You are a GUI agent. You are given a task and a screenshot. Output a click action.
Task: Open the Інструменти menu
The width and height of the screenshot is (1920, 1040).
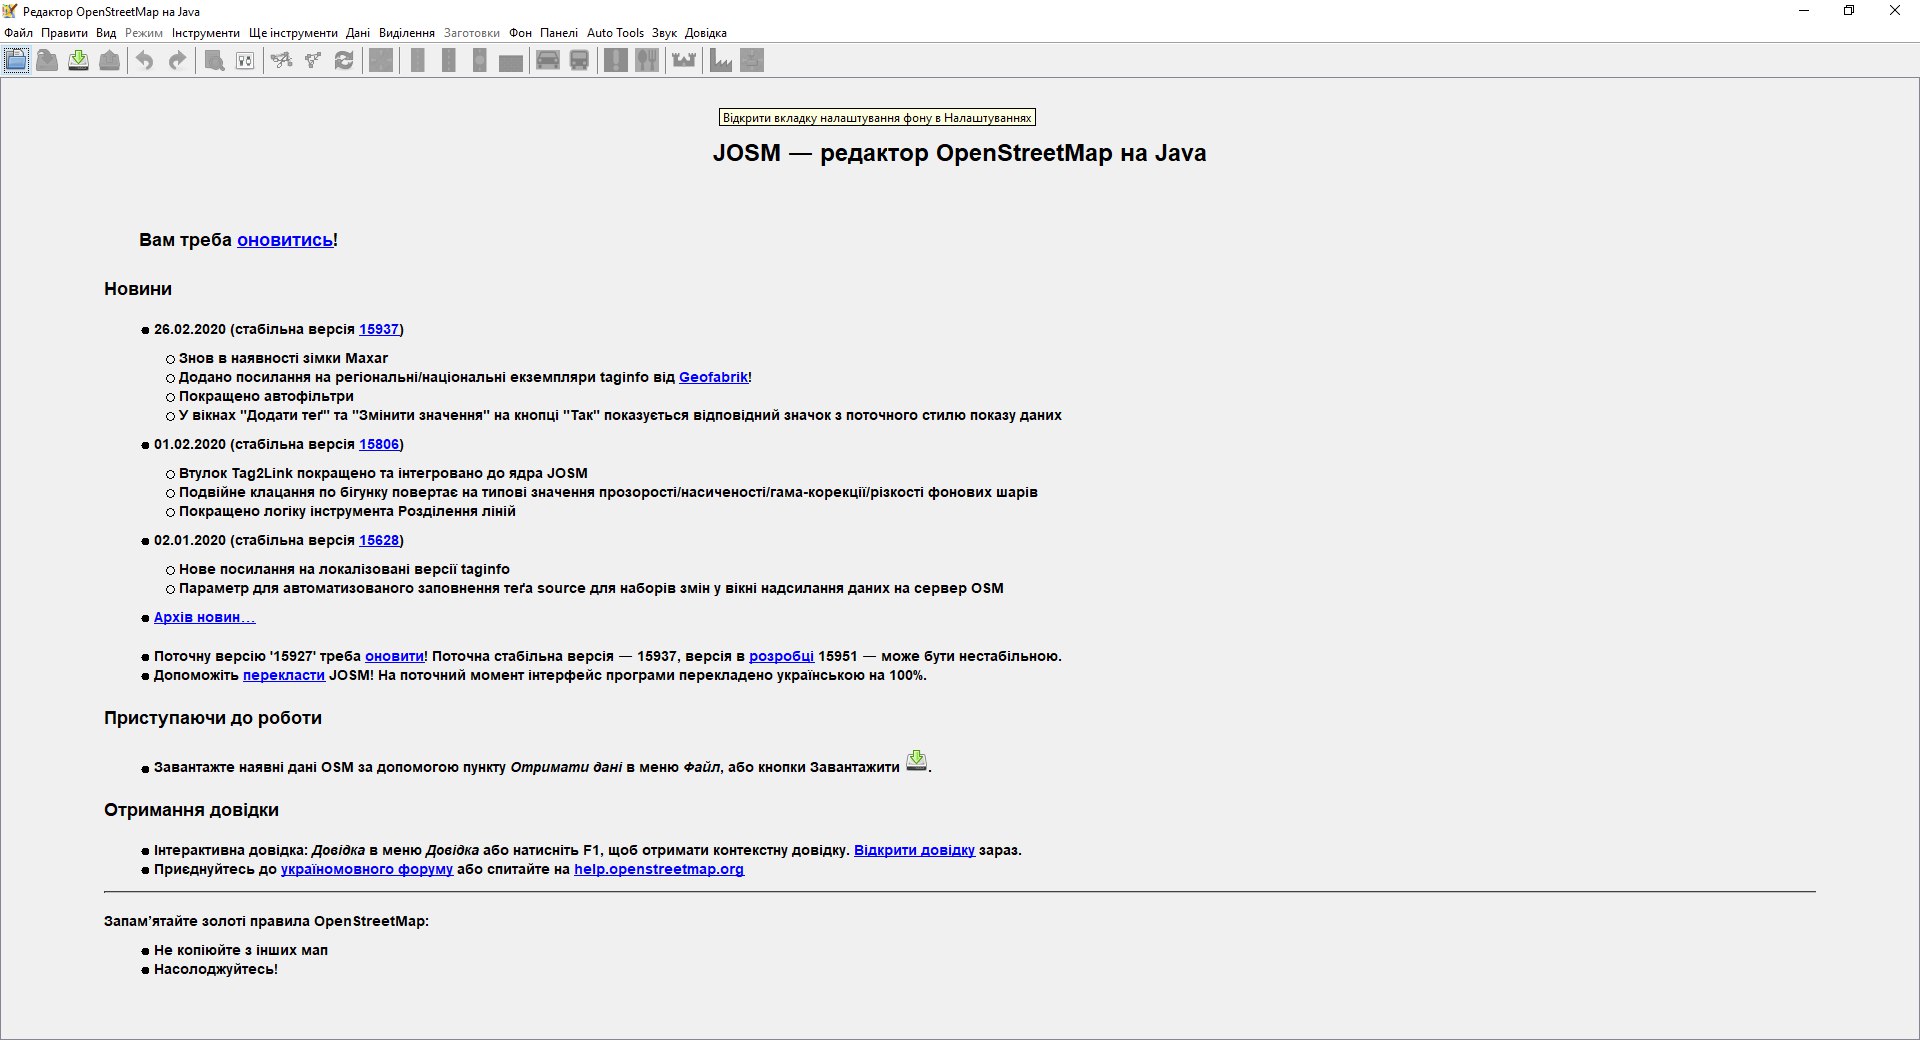[206, 33]
